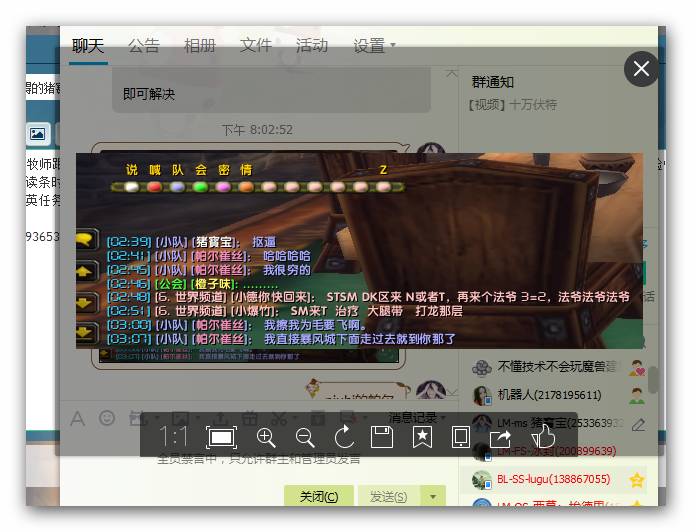Image resolution: width=692 pixels, height=532 pixels.
Task: Zoom in on the image
Action: (x=266, y=437)
